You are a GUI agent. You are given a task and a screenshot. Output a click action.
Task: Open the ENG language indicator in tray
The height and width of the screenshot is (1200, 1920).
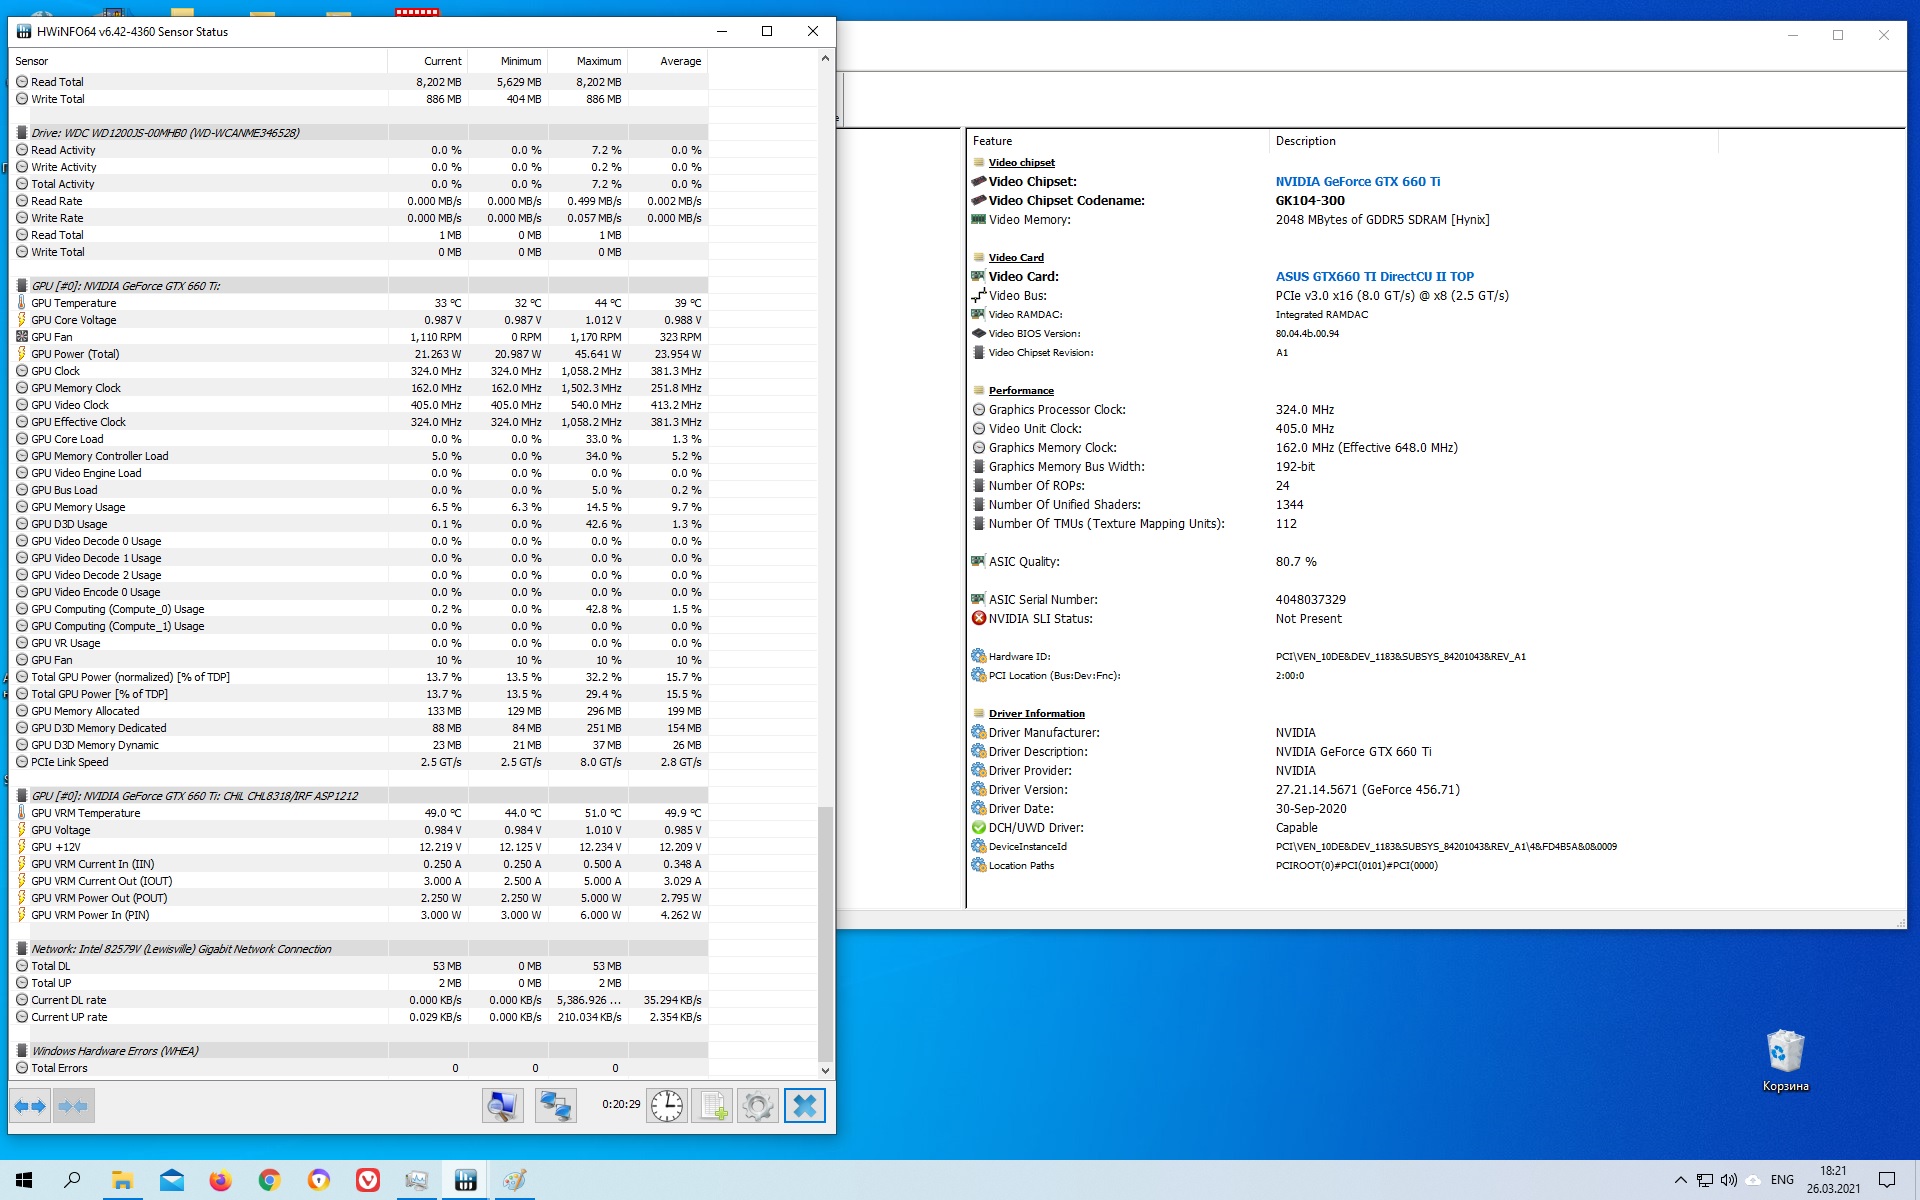[1782, 1180]
